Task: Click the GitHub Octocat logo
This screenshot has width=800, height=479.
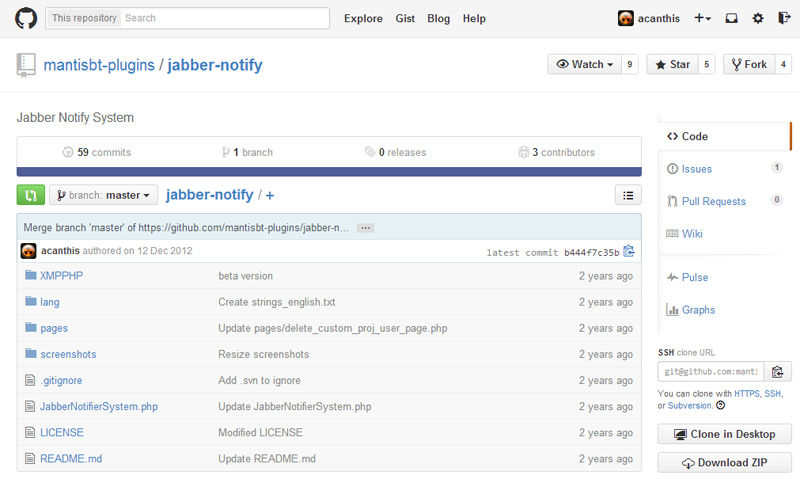Action: [26, 18]
